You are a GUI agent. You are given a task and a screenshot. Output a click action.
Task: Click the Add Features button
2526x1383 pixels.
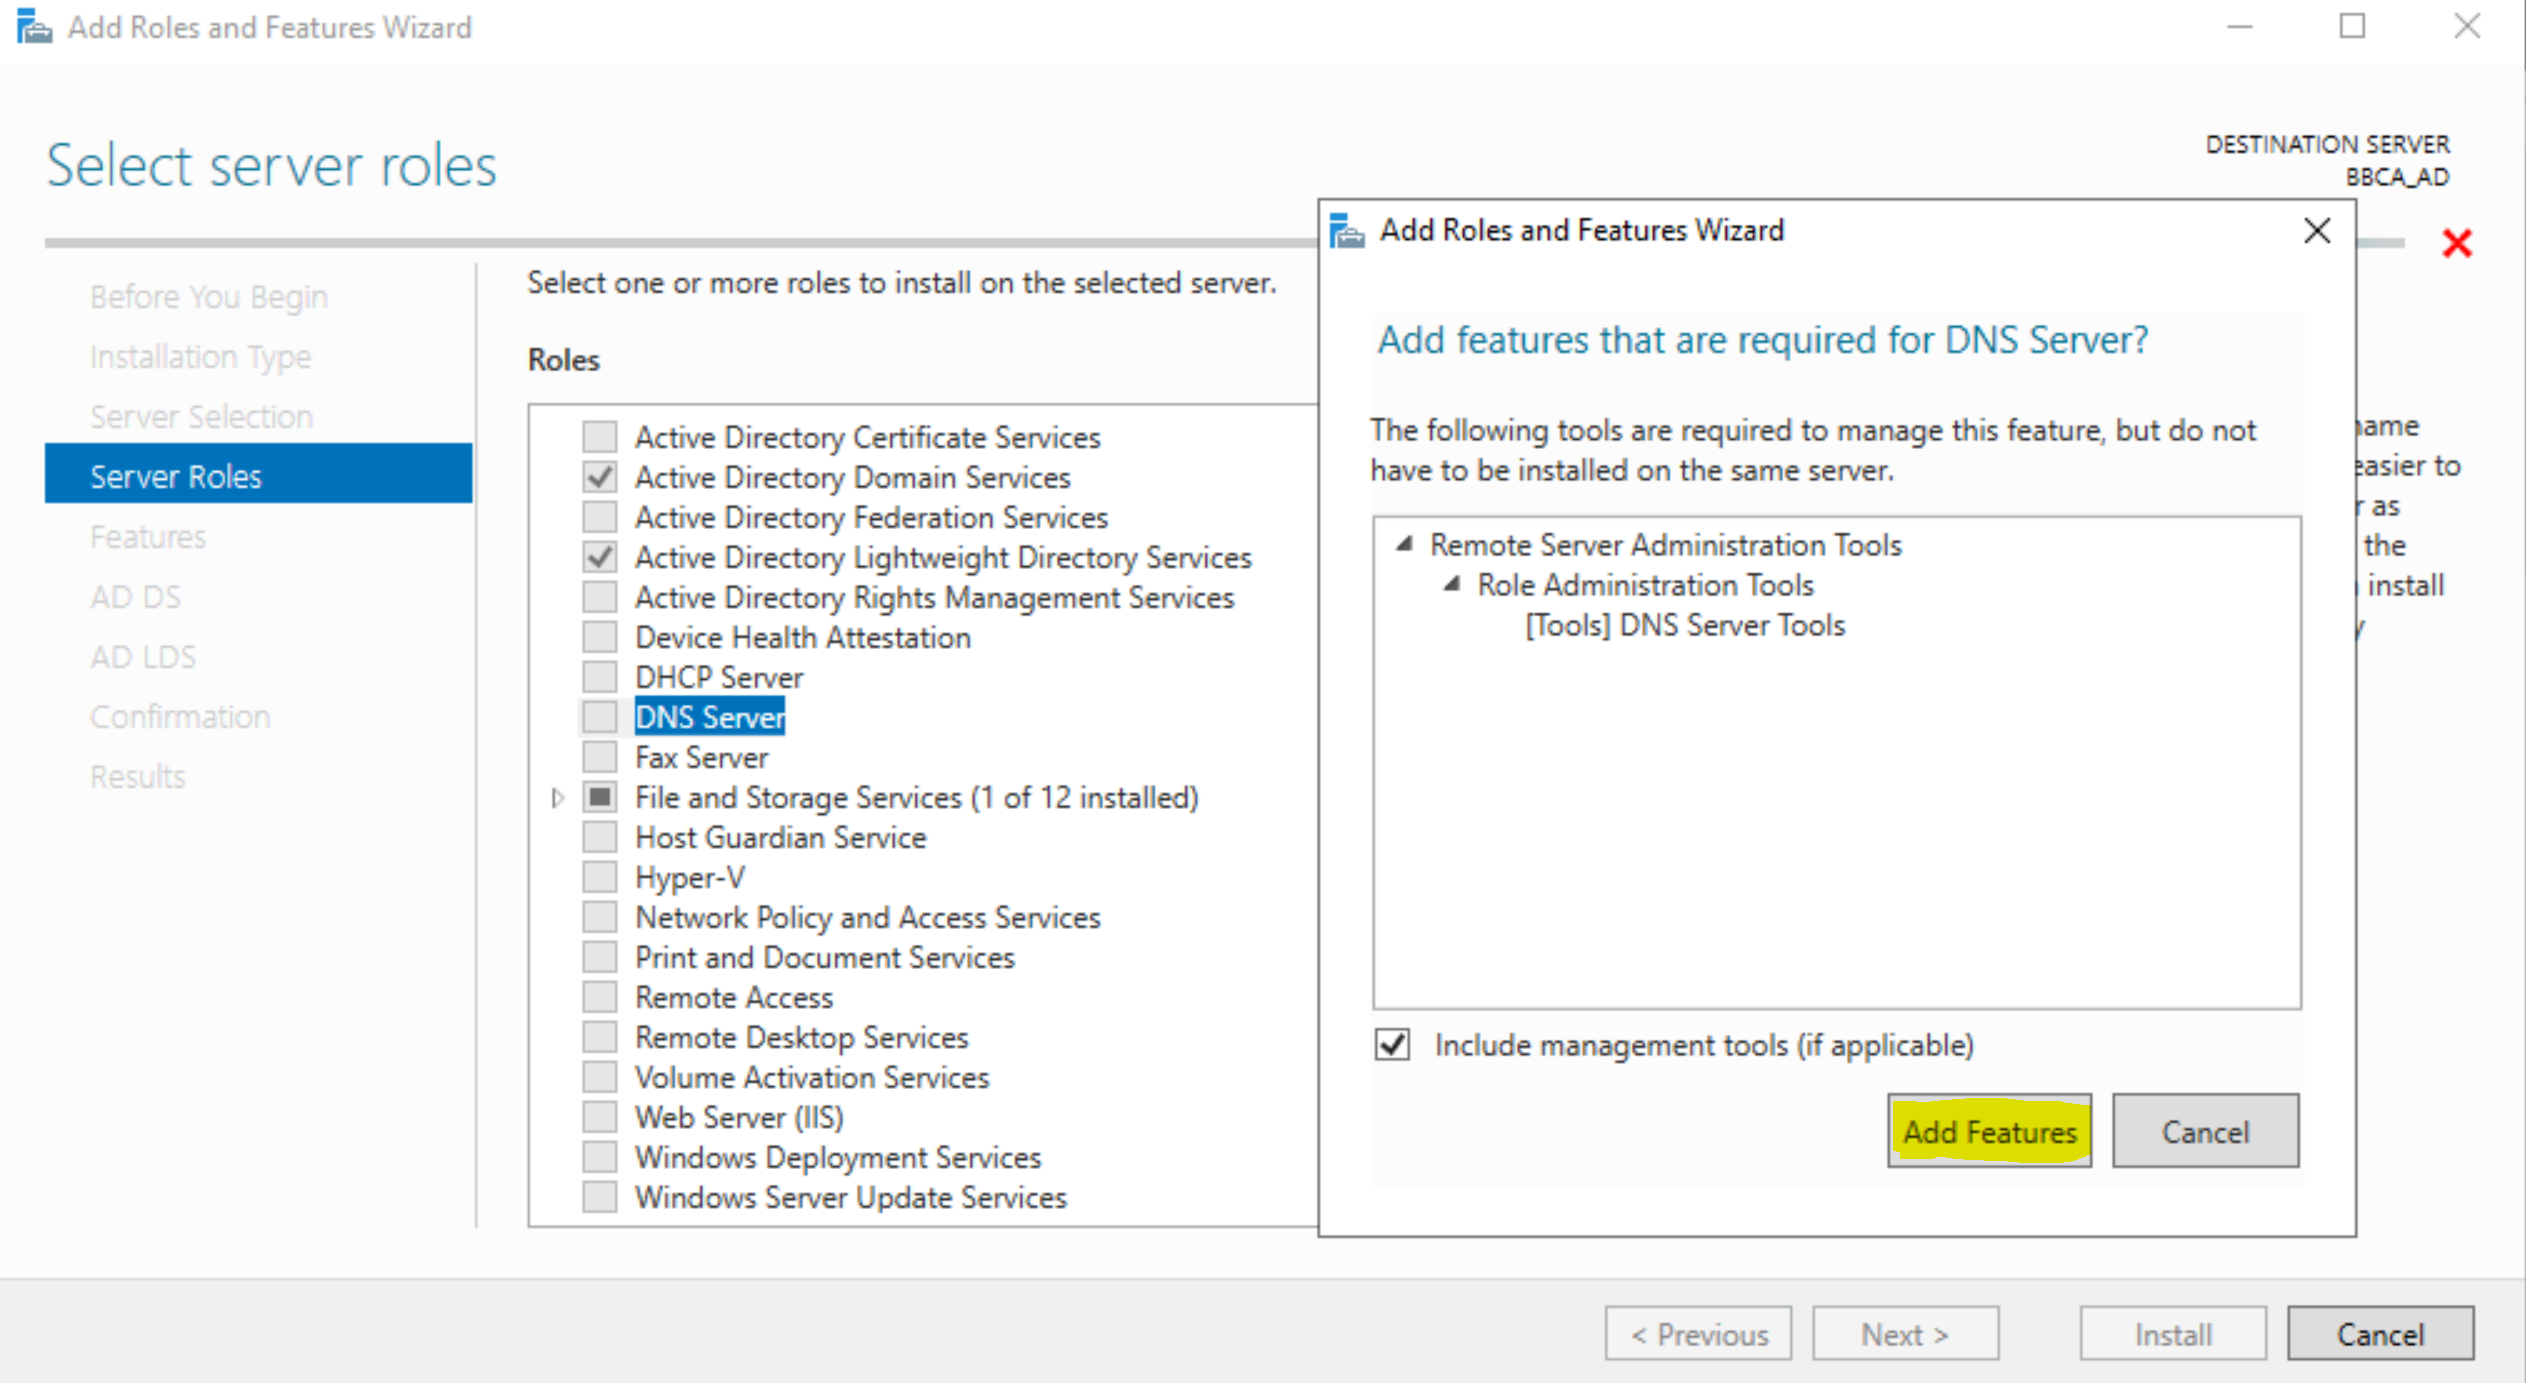1989,1131
